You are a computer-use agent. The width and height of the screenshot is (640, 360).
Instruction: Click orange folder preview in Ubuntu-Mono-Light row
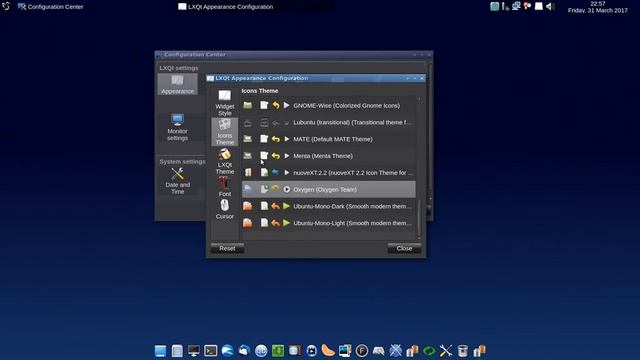click(x=248, y=223)
